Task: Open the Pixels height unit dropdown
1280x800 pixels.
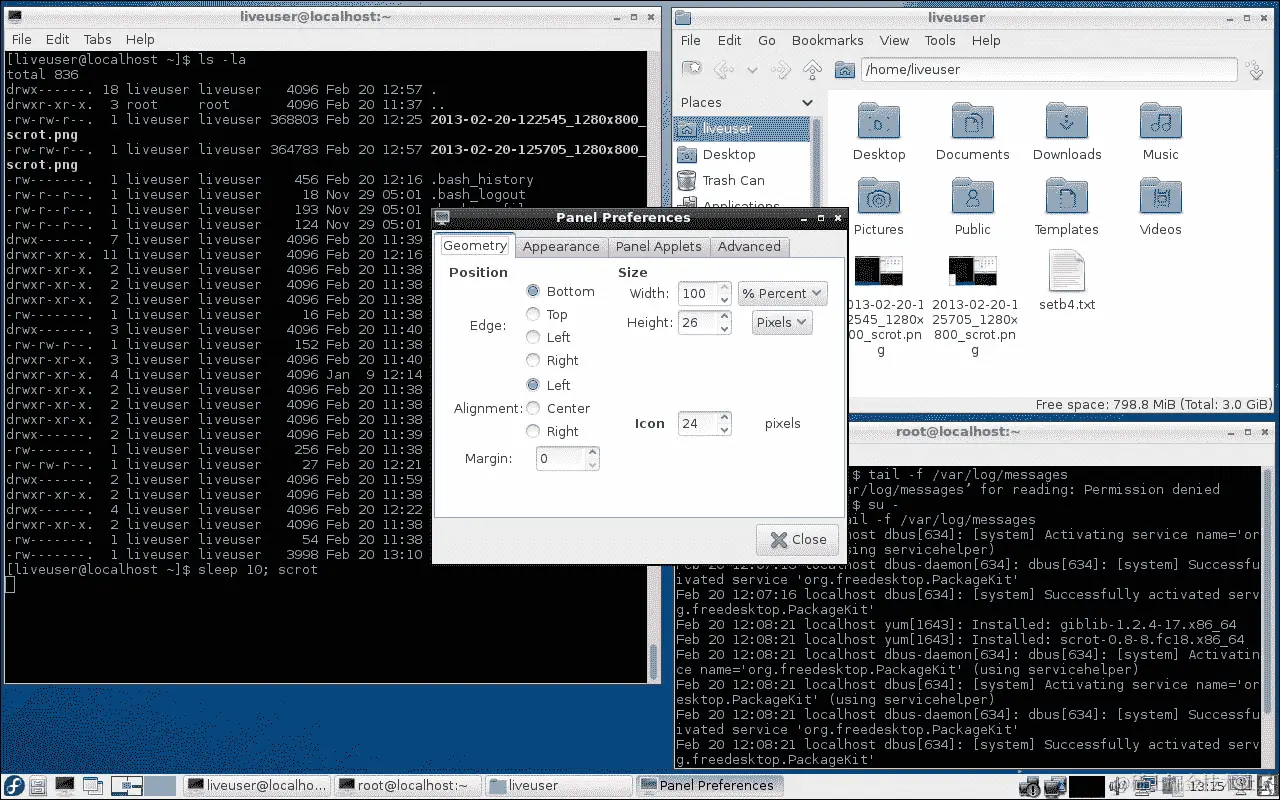Action: tap(782, 322)
